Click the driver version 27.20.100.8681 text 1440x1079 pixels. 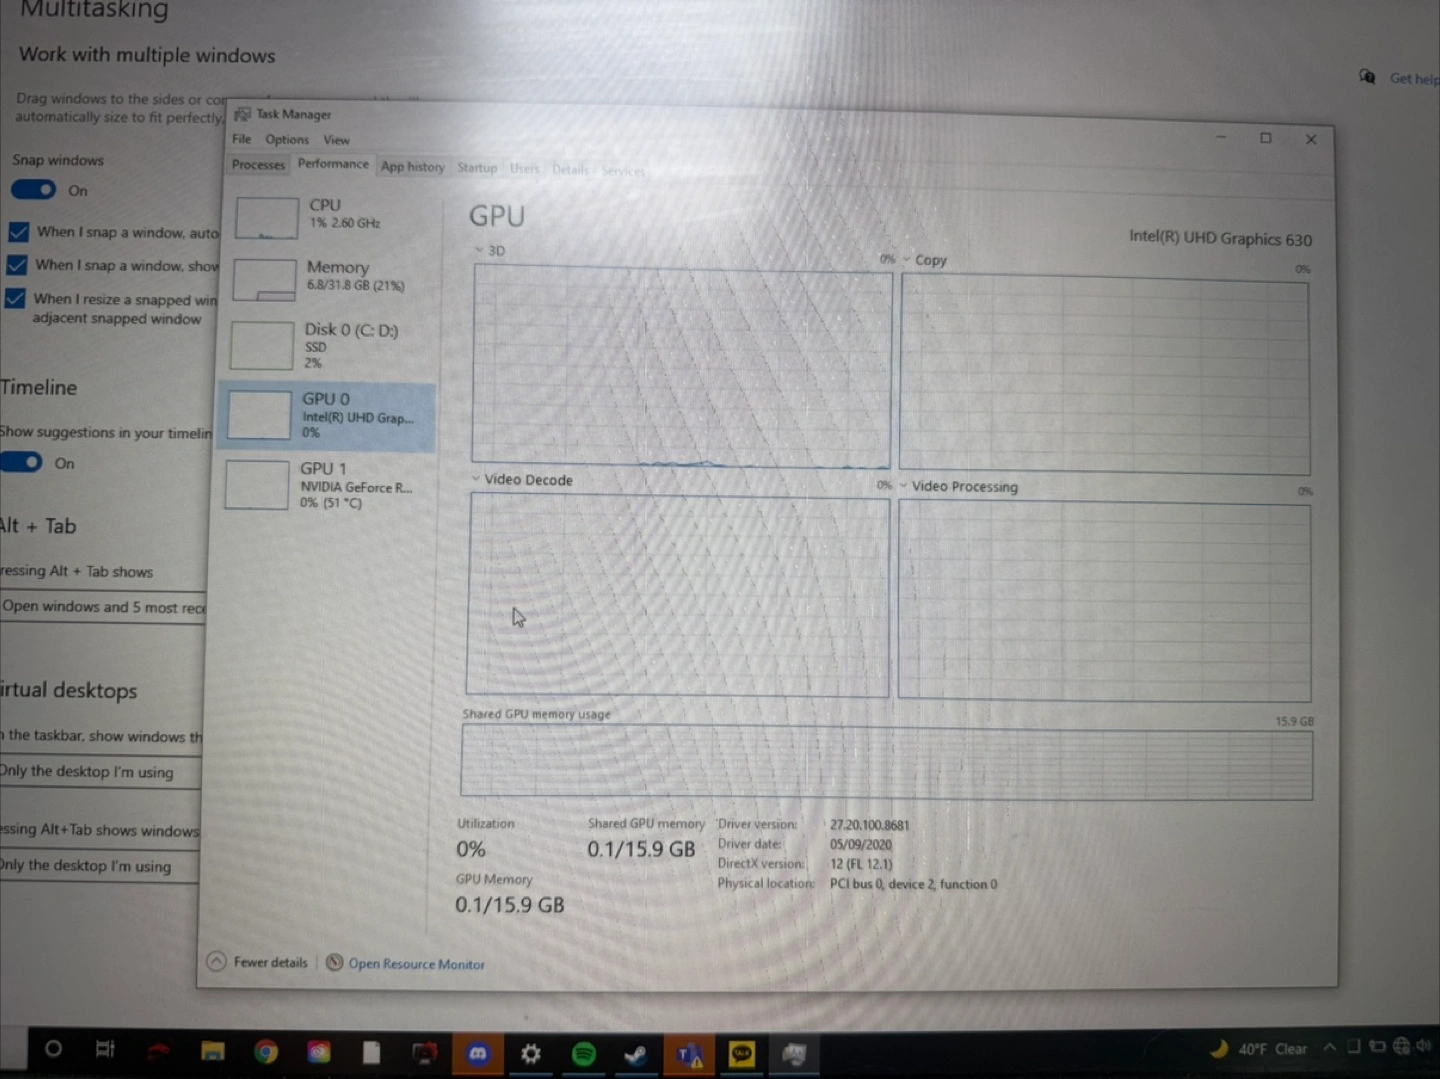pos(869,825)
